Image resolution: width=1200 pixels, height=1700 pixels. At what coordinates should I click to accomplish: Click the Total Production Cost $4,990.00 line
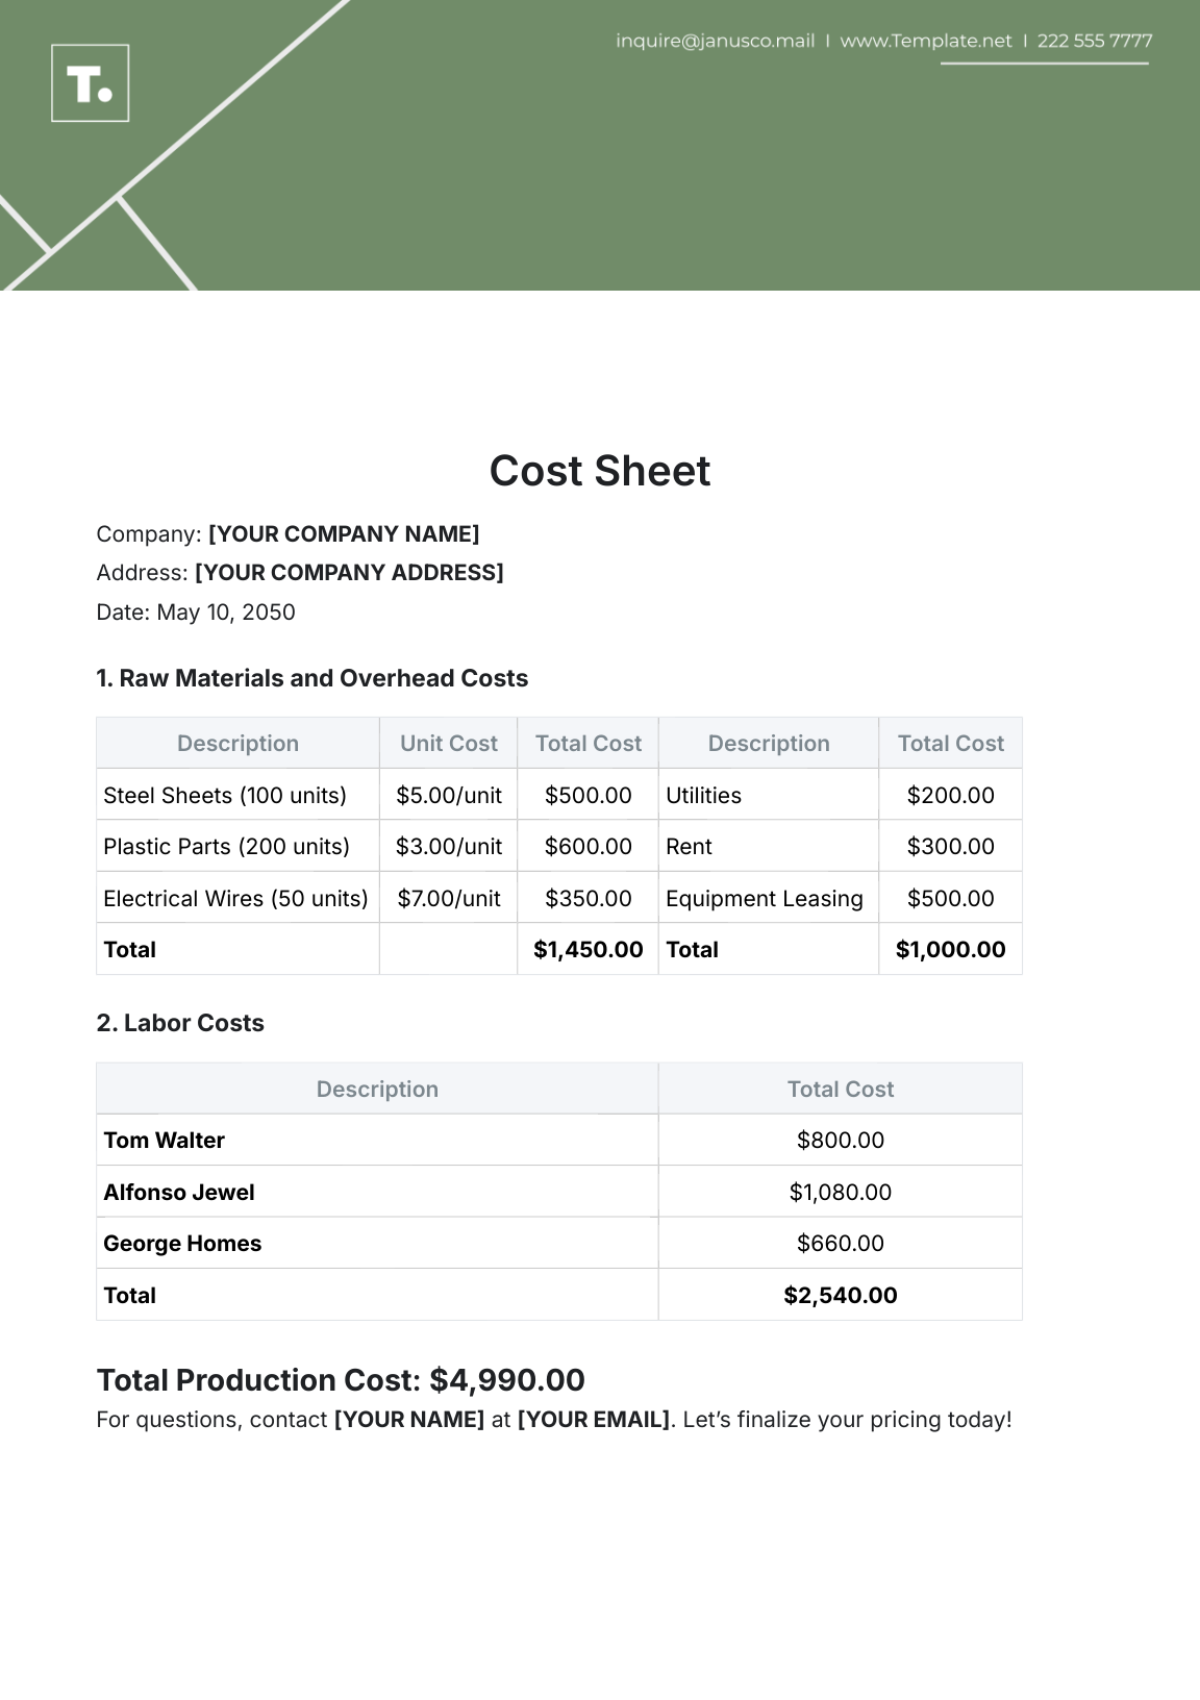click(340, 1380)
